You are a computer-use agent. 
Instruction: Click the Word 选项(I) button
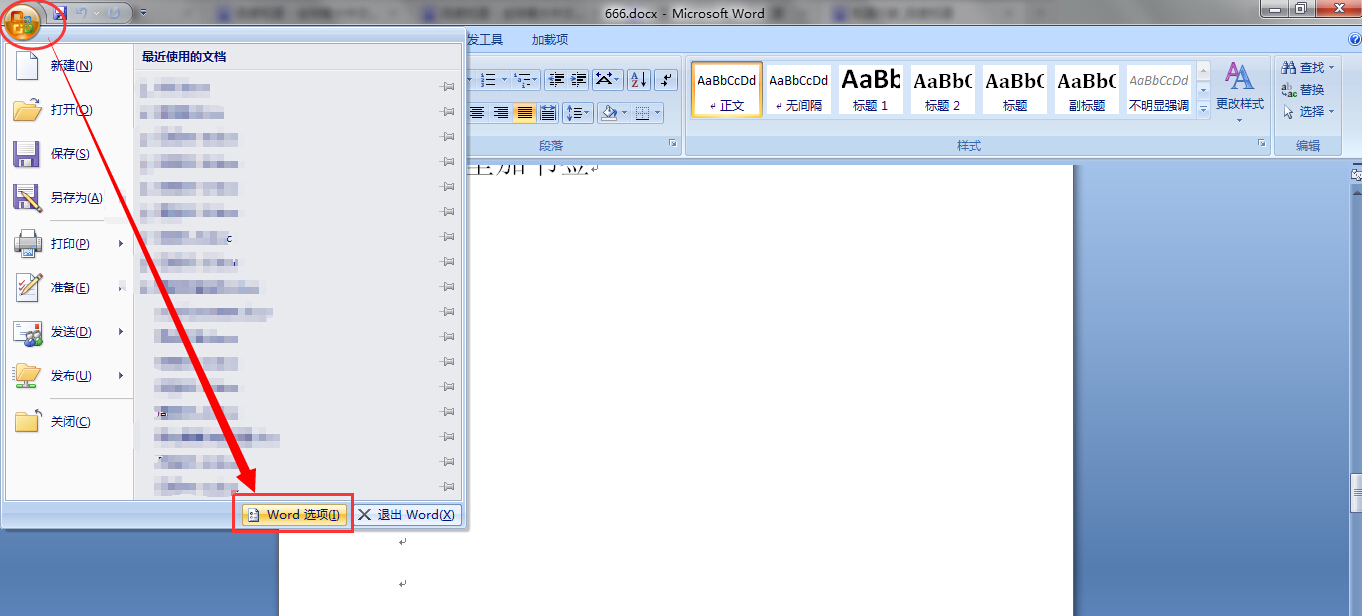(x=294, y=515)
